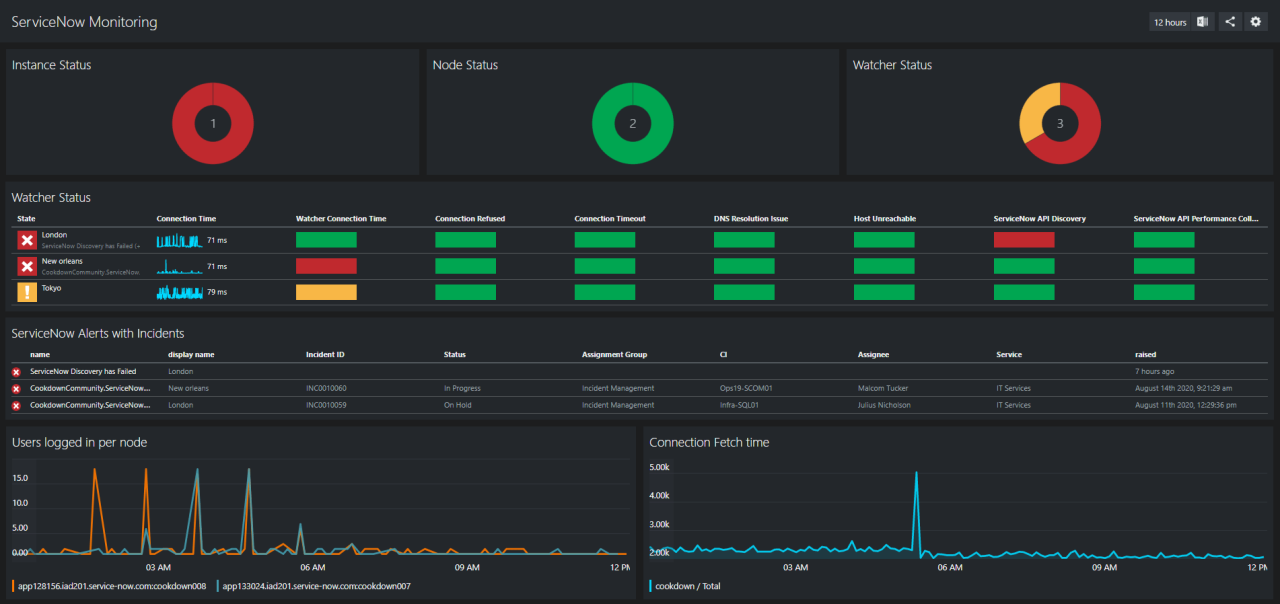Click the Users logged in per node title
The image size is (1280, 604).
(x=79, y=442)
